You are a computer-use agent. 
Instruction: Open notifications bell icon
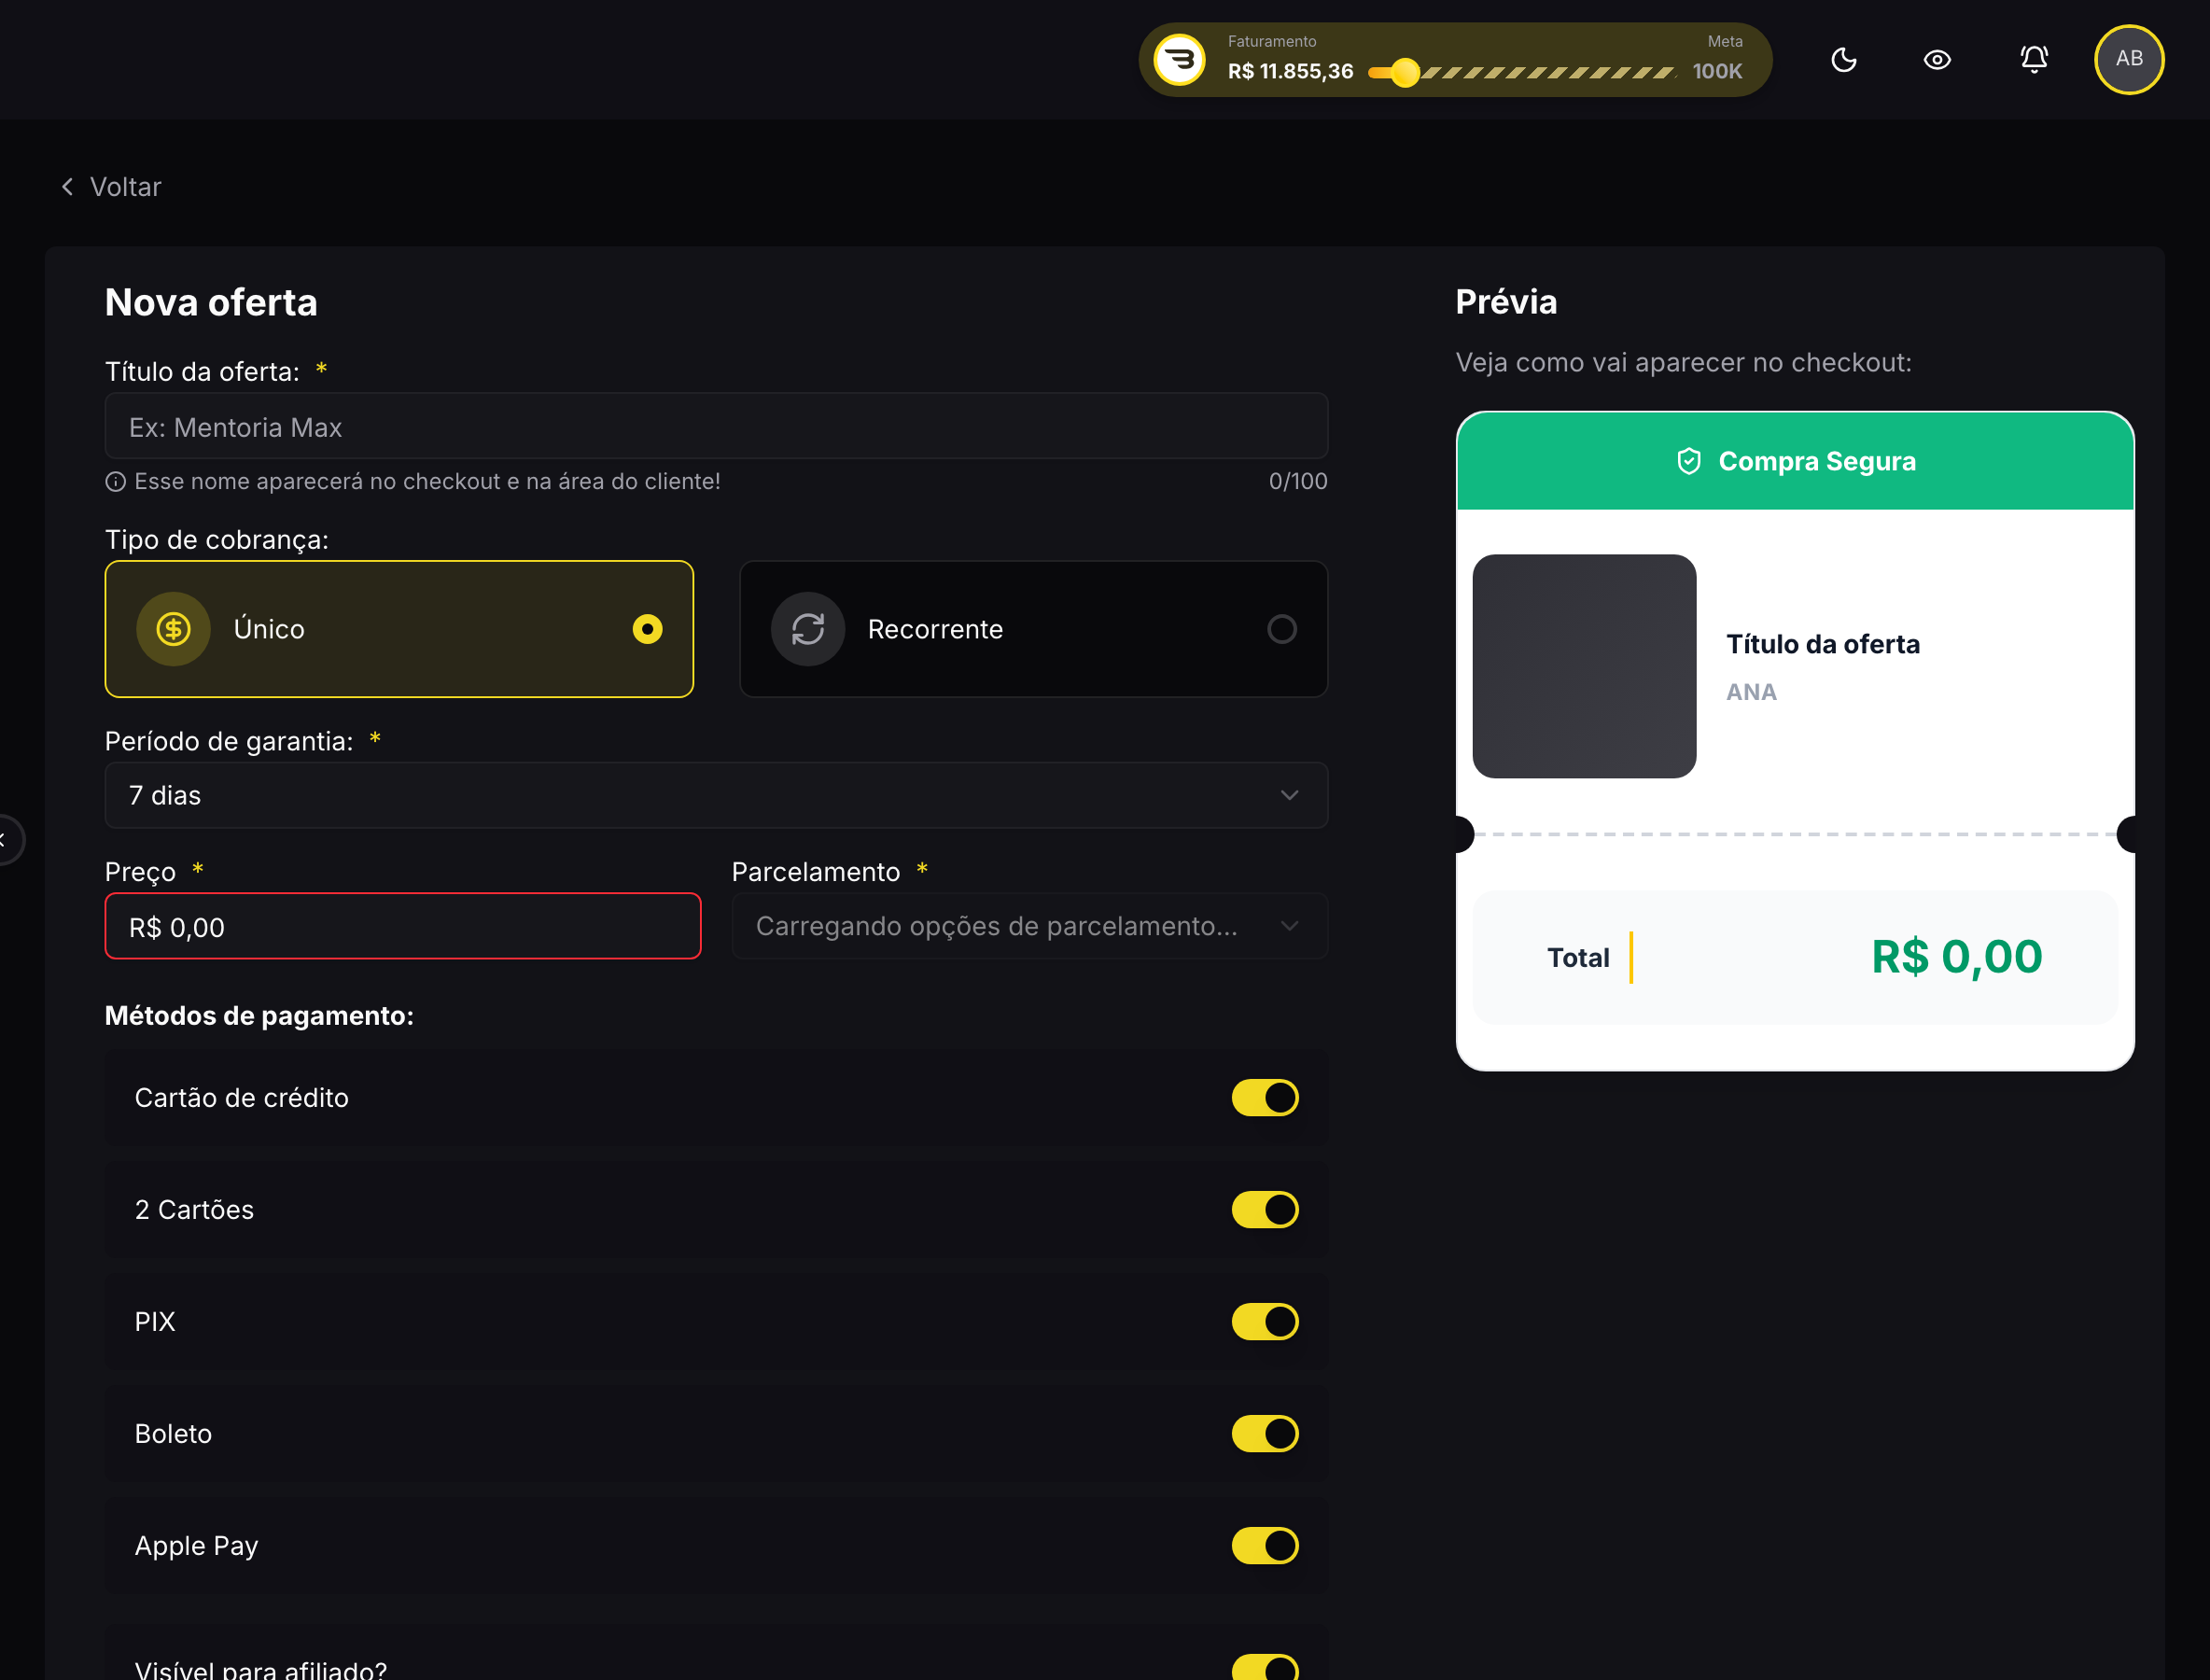[2034, 60]
